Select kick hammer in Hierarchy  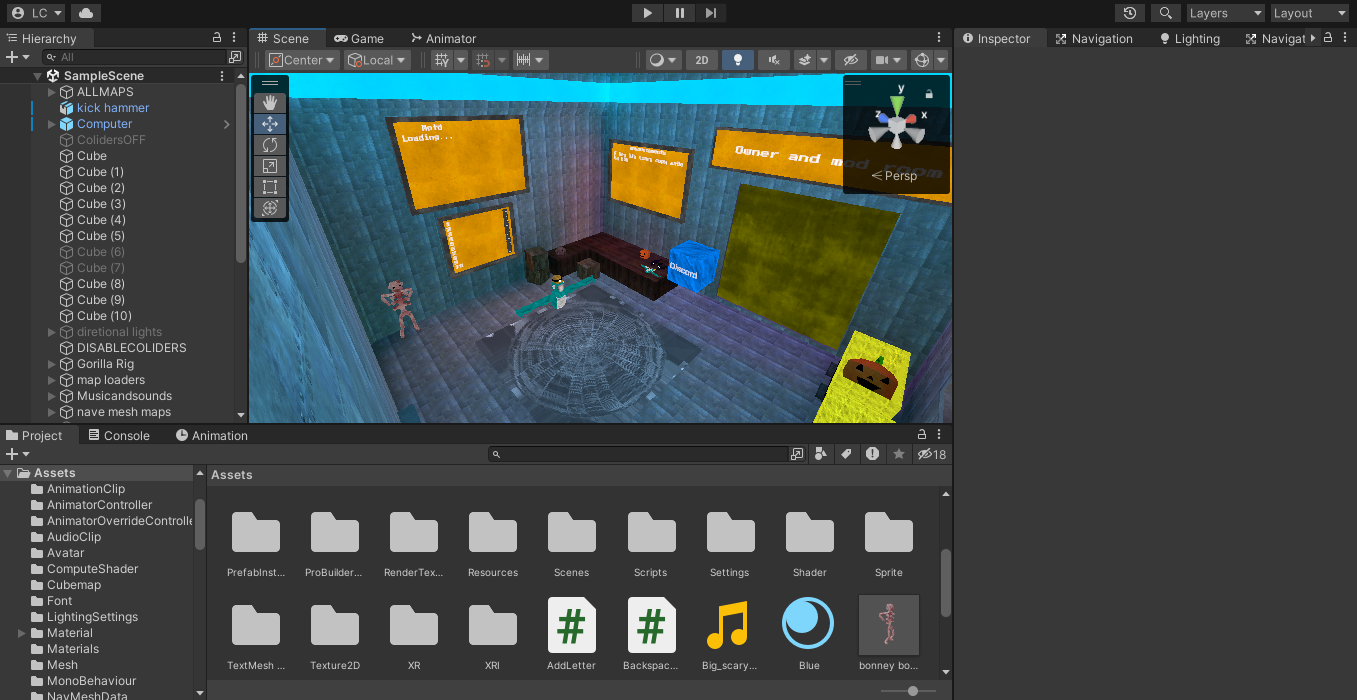[113, 108]
